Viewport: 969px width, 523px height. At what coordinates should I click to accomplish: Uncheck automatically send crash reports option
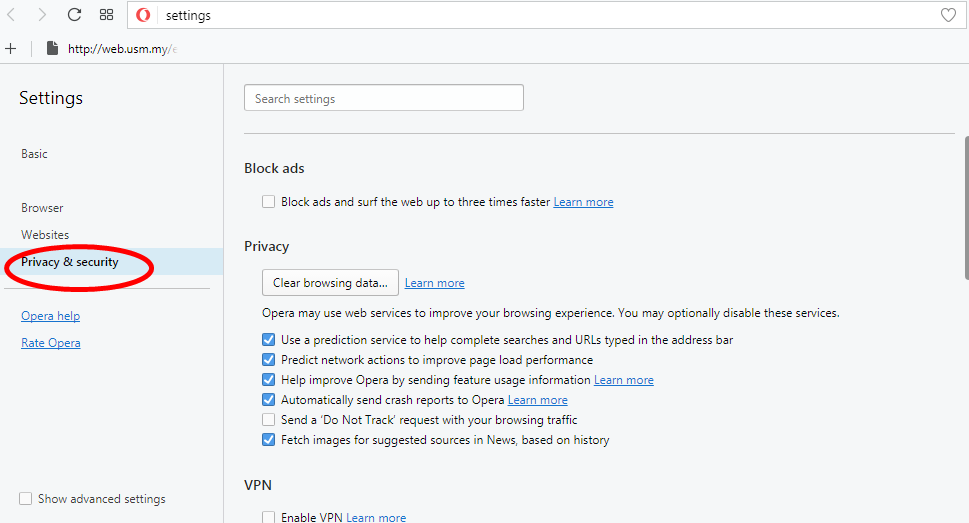click(268, 400)
